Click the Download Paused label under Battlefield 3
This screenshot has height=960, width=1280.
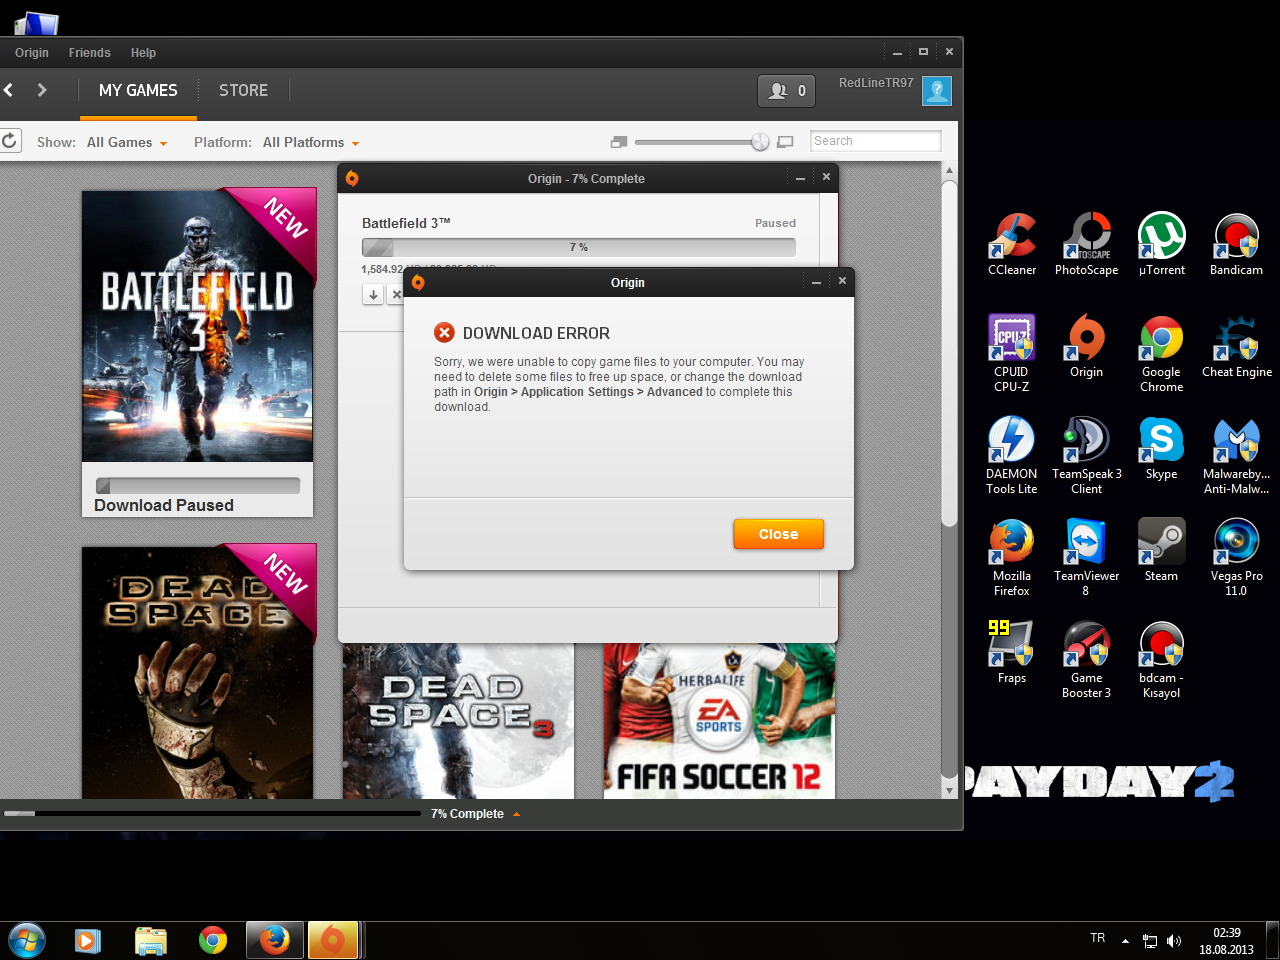tap(164, 506)
